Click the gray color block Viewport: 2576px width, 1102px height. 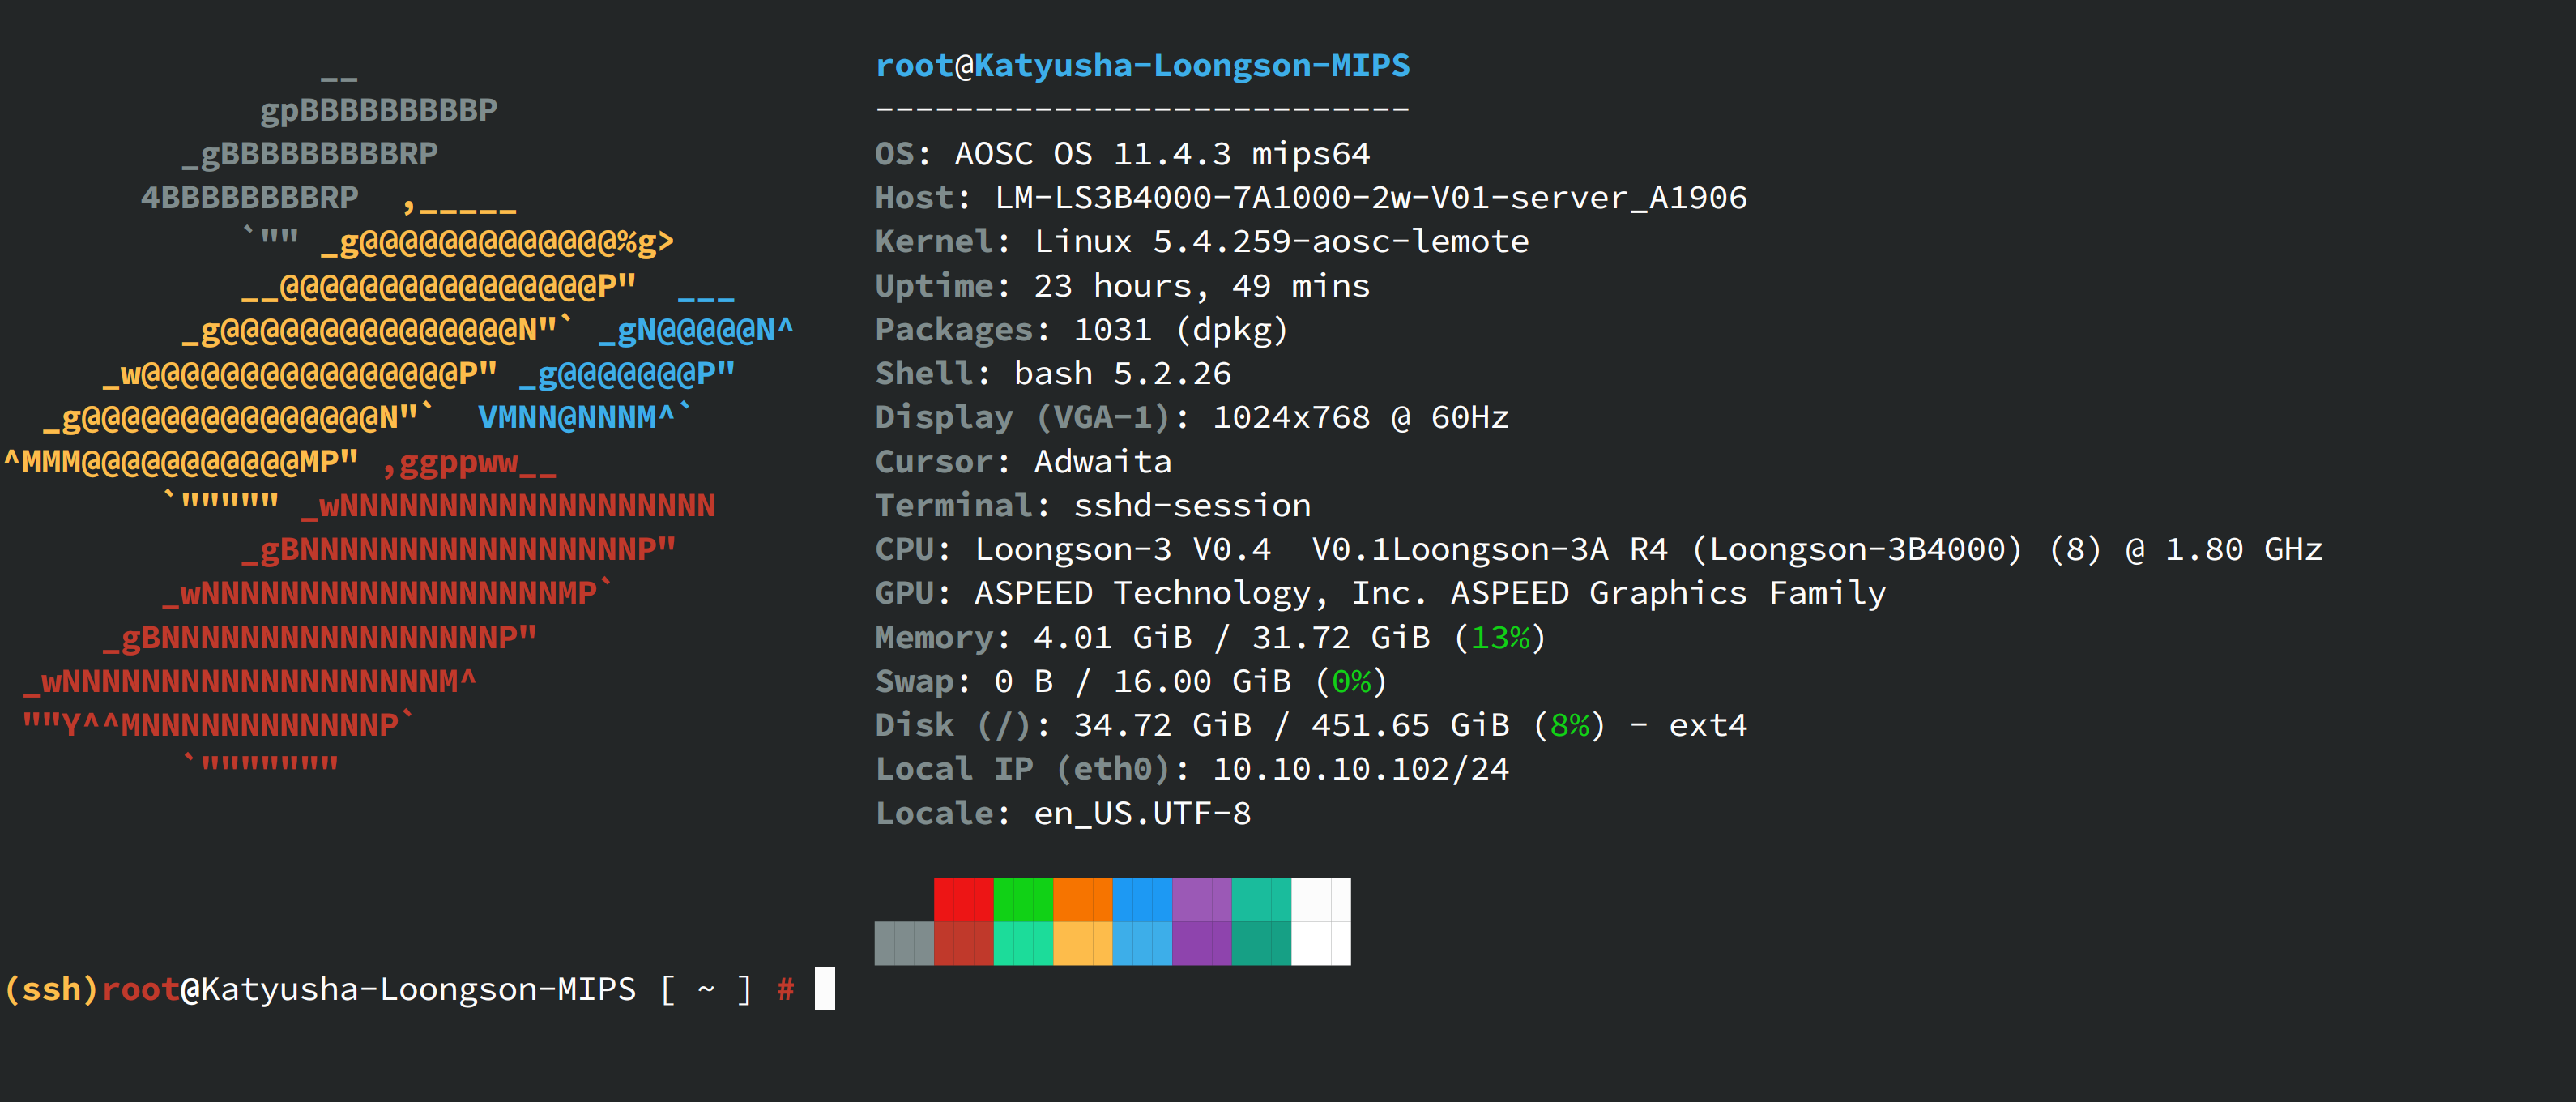[x=904, y=943]
